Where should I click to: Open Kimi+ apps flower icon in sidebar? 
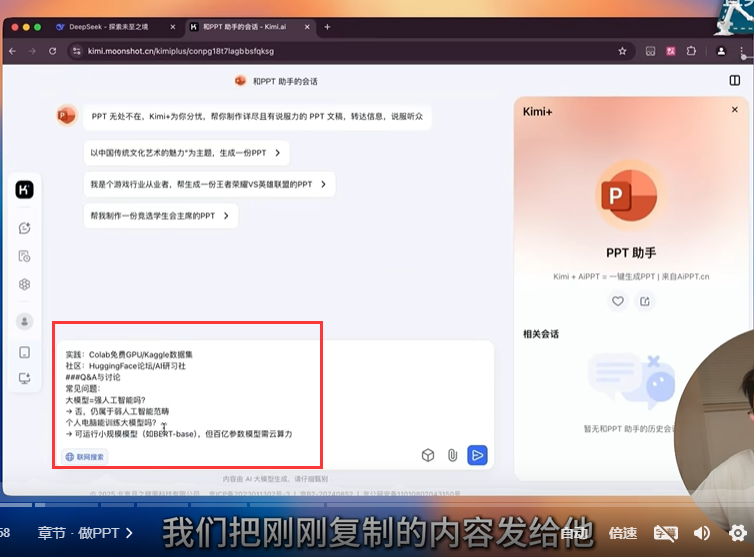coord(25,284)
